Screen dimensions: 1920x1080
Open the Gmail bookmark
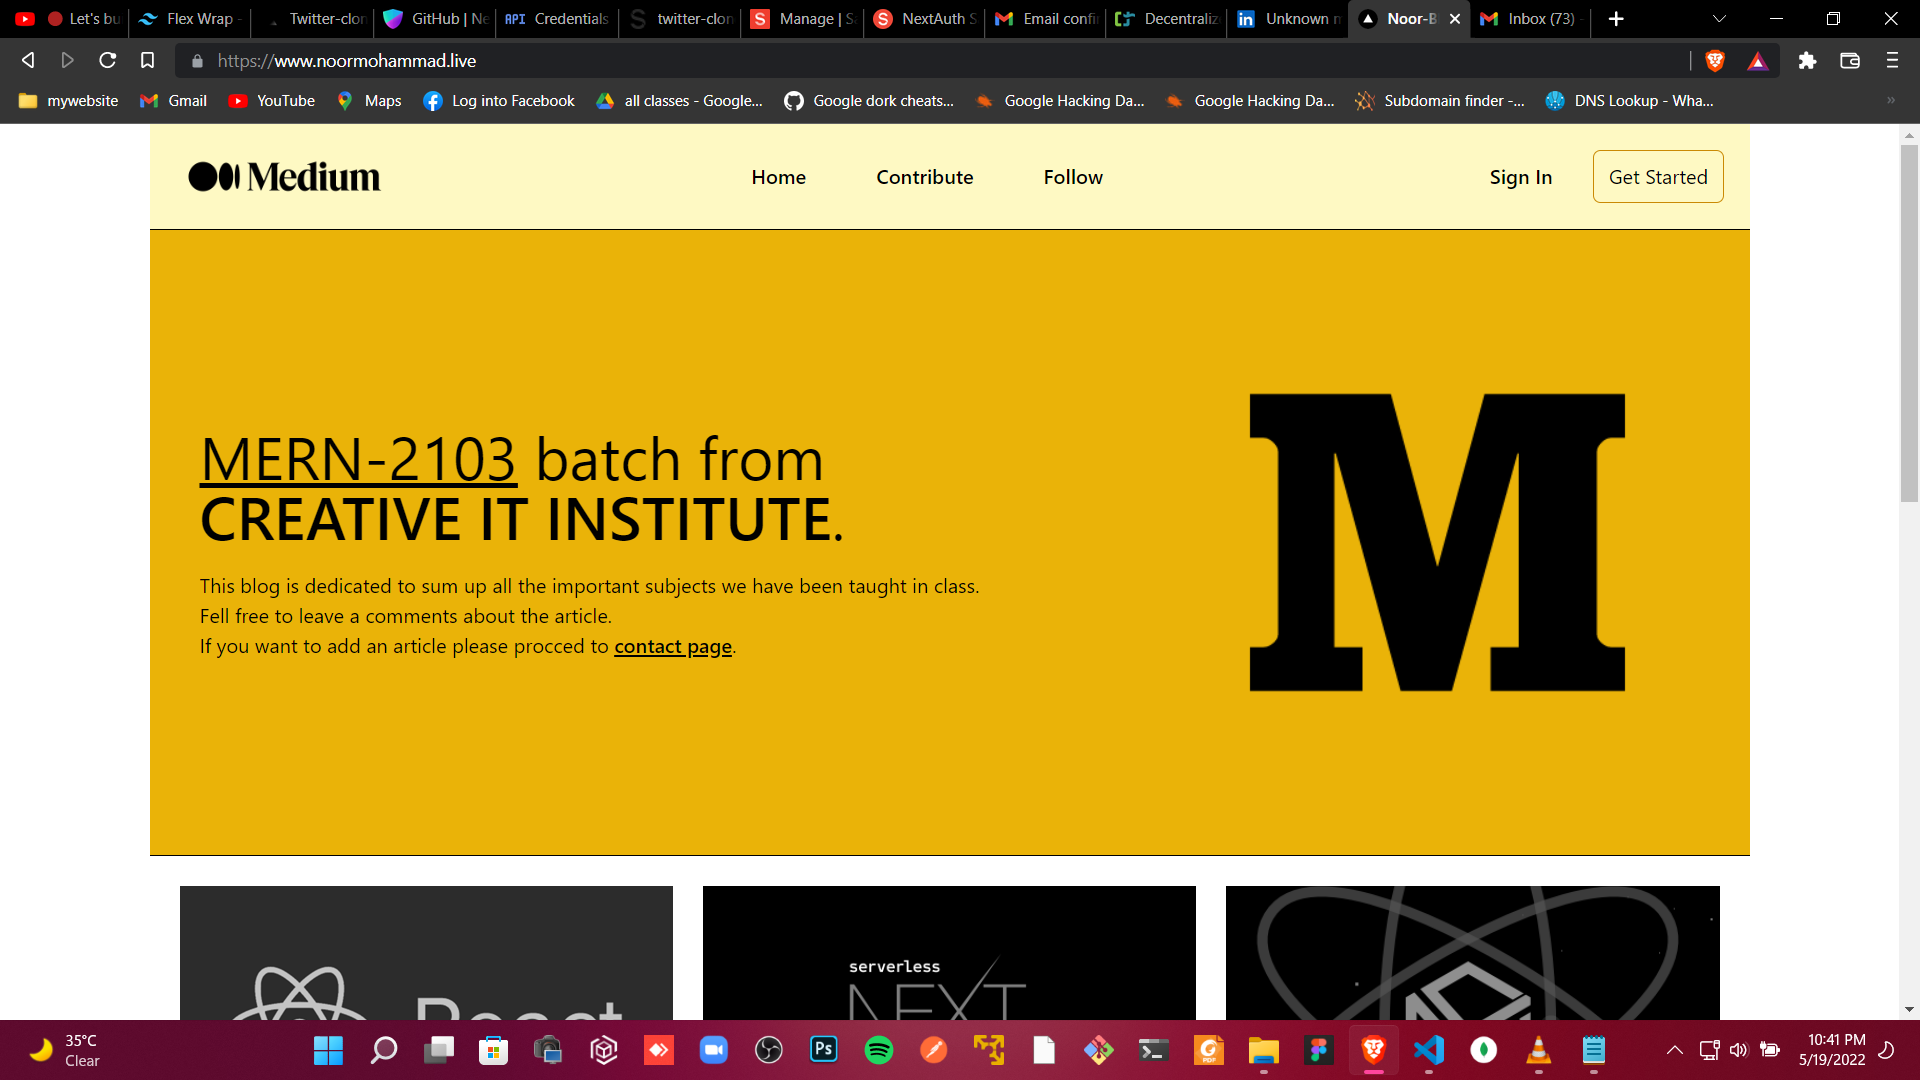[x=174, y=101]
